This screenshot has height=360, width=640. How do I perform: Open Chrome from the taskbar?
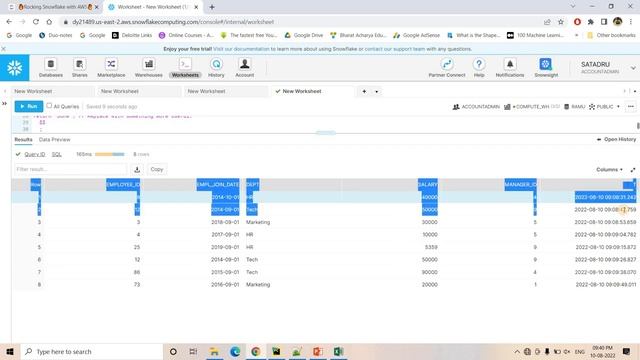(256, 351)
